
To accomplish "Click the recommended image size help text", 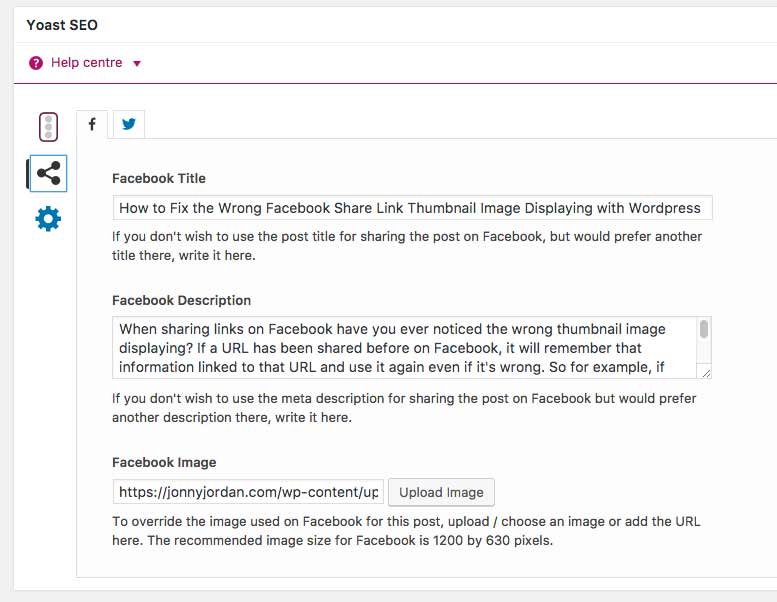I will point(406,531).
